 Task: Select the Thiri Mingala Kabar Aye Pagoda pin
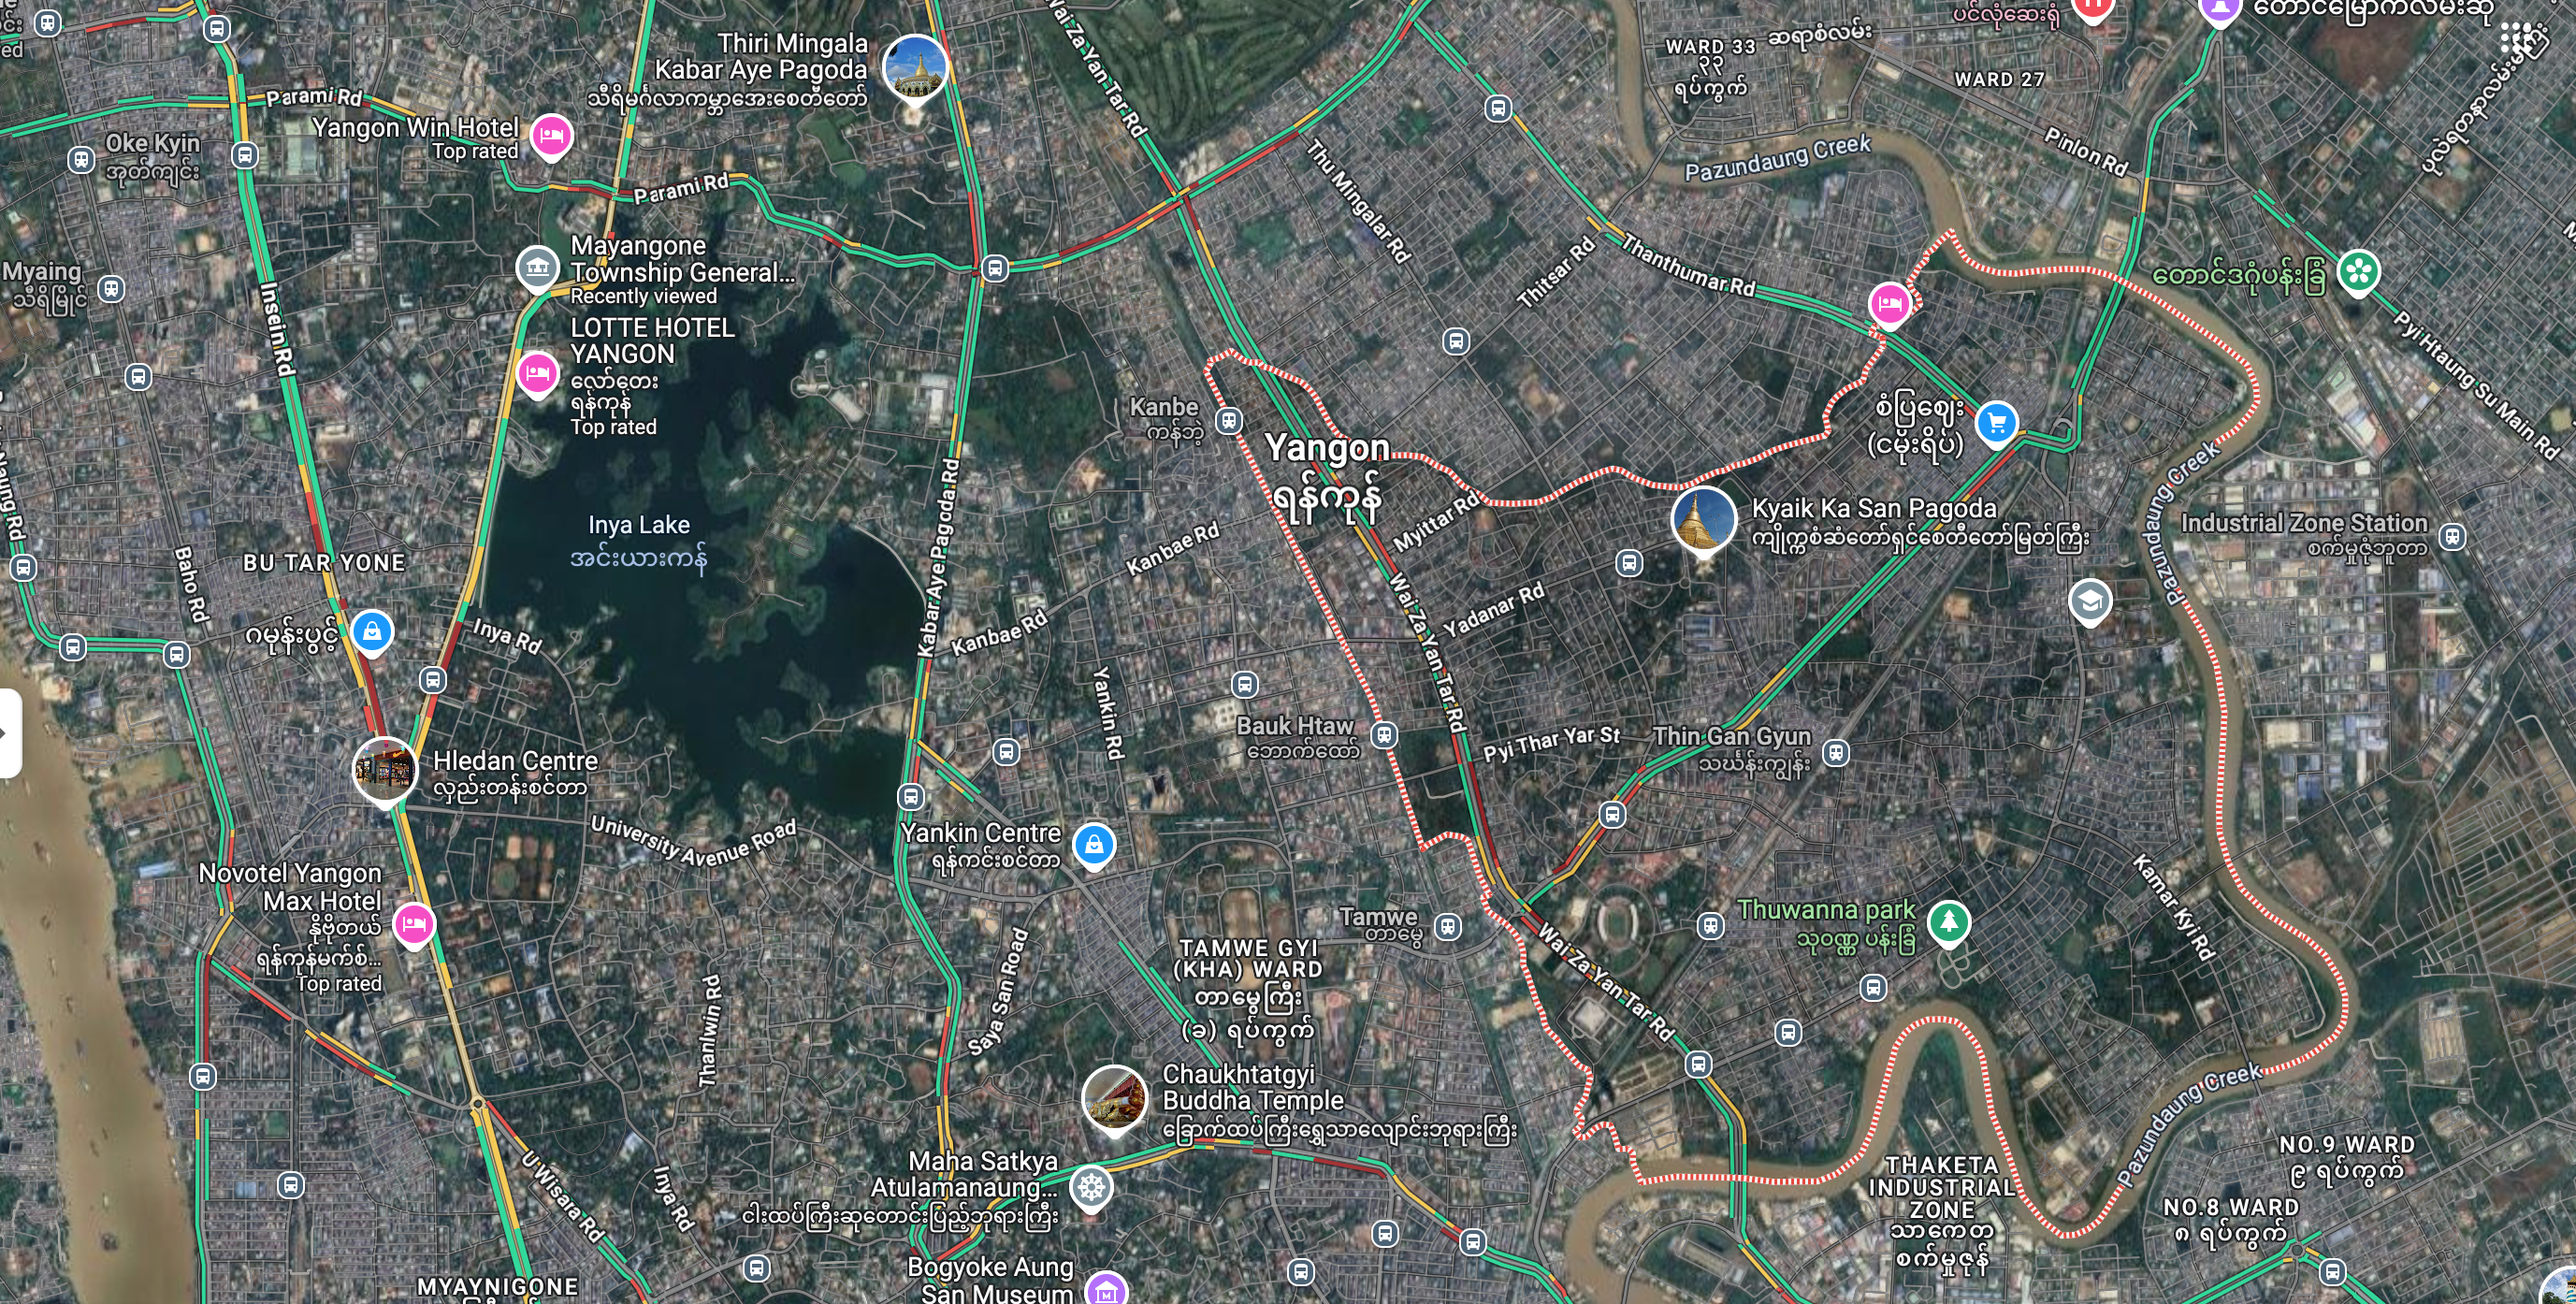click(915, 68)
